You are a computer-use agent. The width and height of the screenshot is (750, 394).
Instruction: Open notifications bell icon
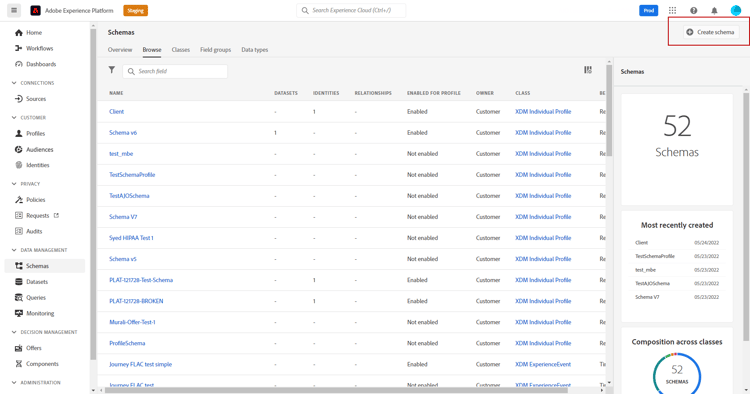714,10
